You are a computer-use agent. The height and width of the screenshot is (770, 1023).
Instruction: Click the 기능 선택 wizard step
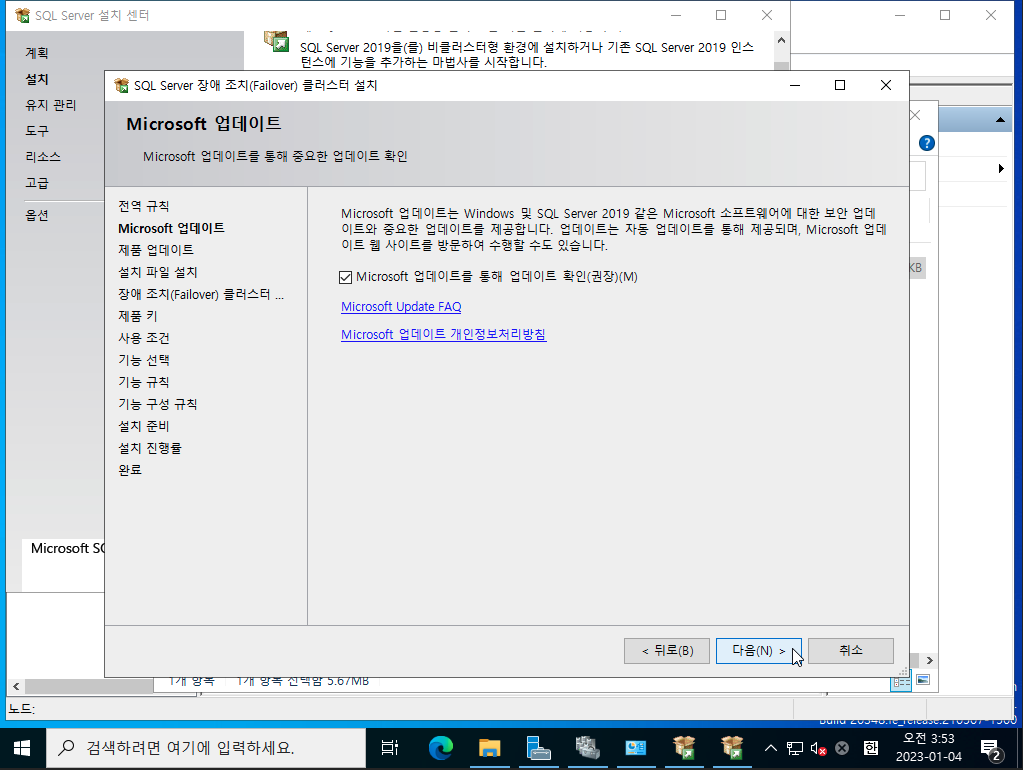144,360
